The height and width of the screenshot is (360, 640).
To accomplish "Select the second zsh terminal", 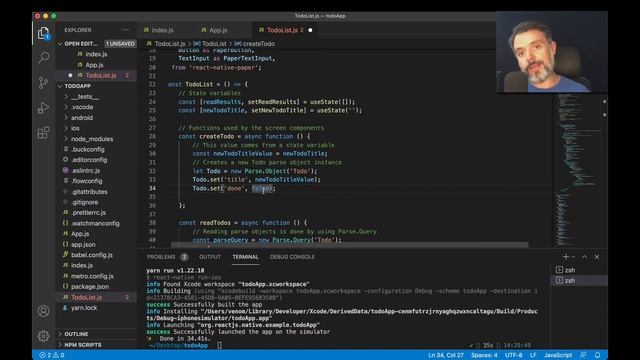I will 580,280.
